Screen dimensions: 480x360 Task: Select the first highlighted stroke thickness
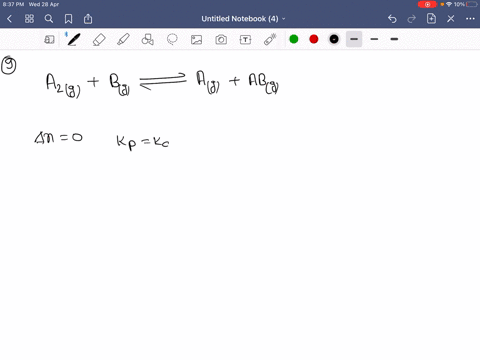click(x=354, y=39)
